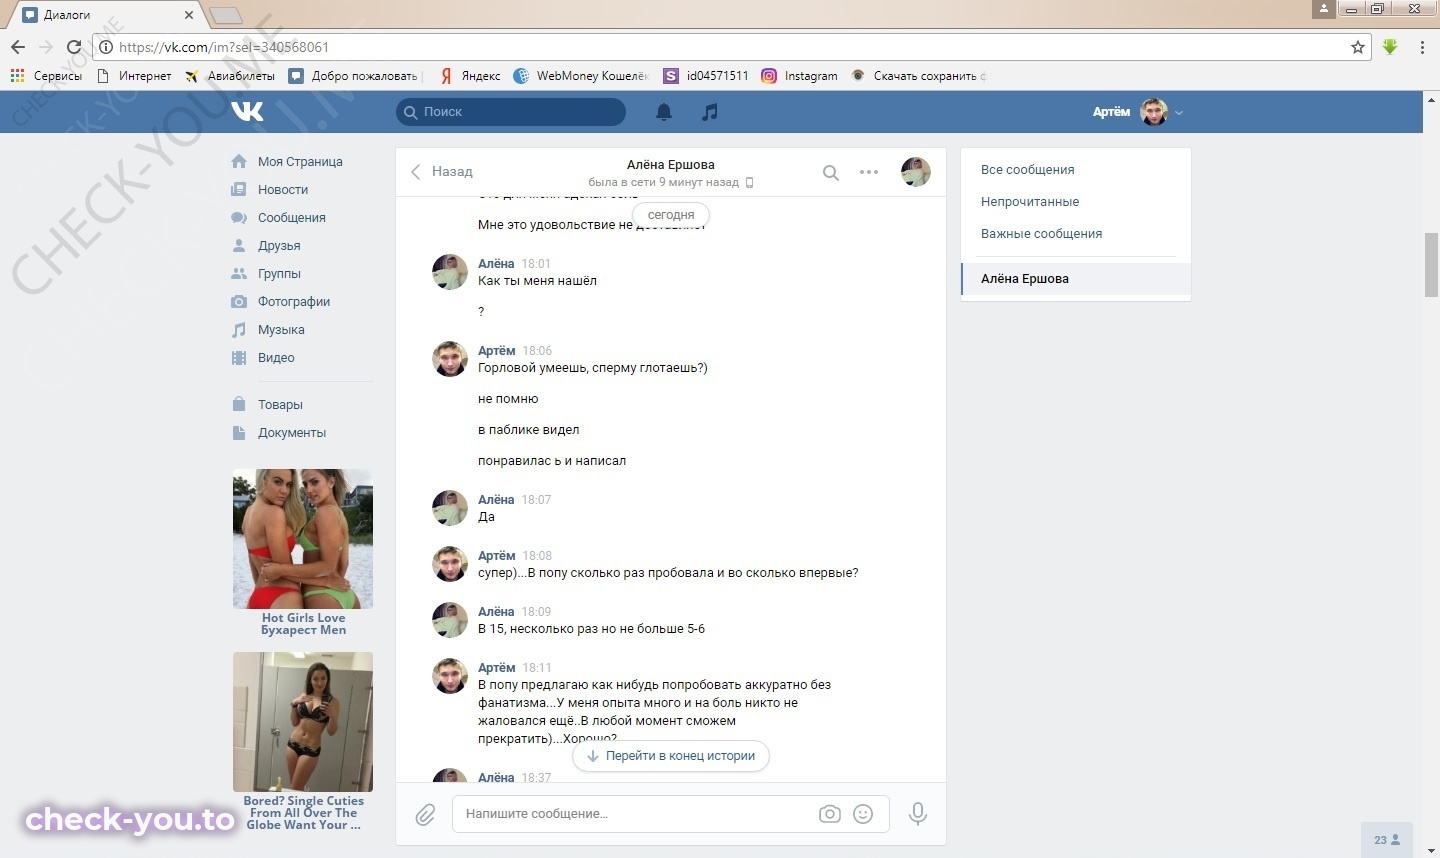This screenshot has height=858, width=1440.
Task: Open the online friends counter 23
Action: coord(1387,840)
